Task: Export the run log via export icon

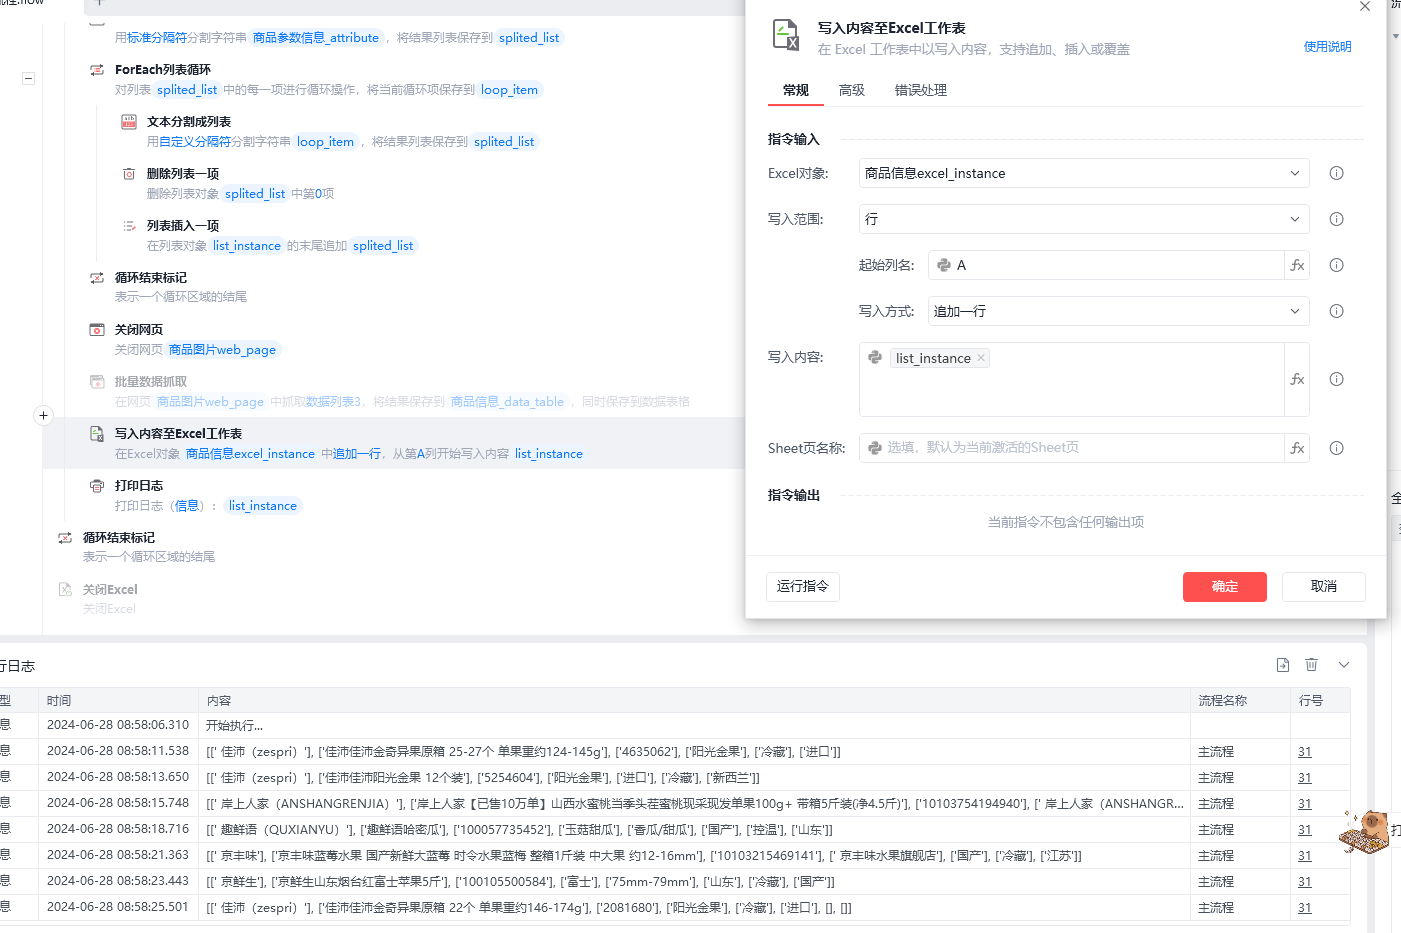Action: (x=1283, y=665)
